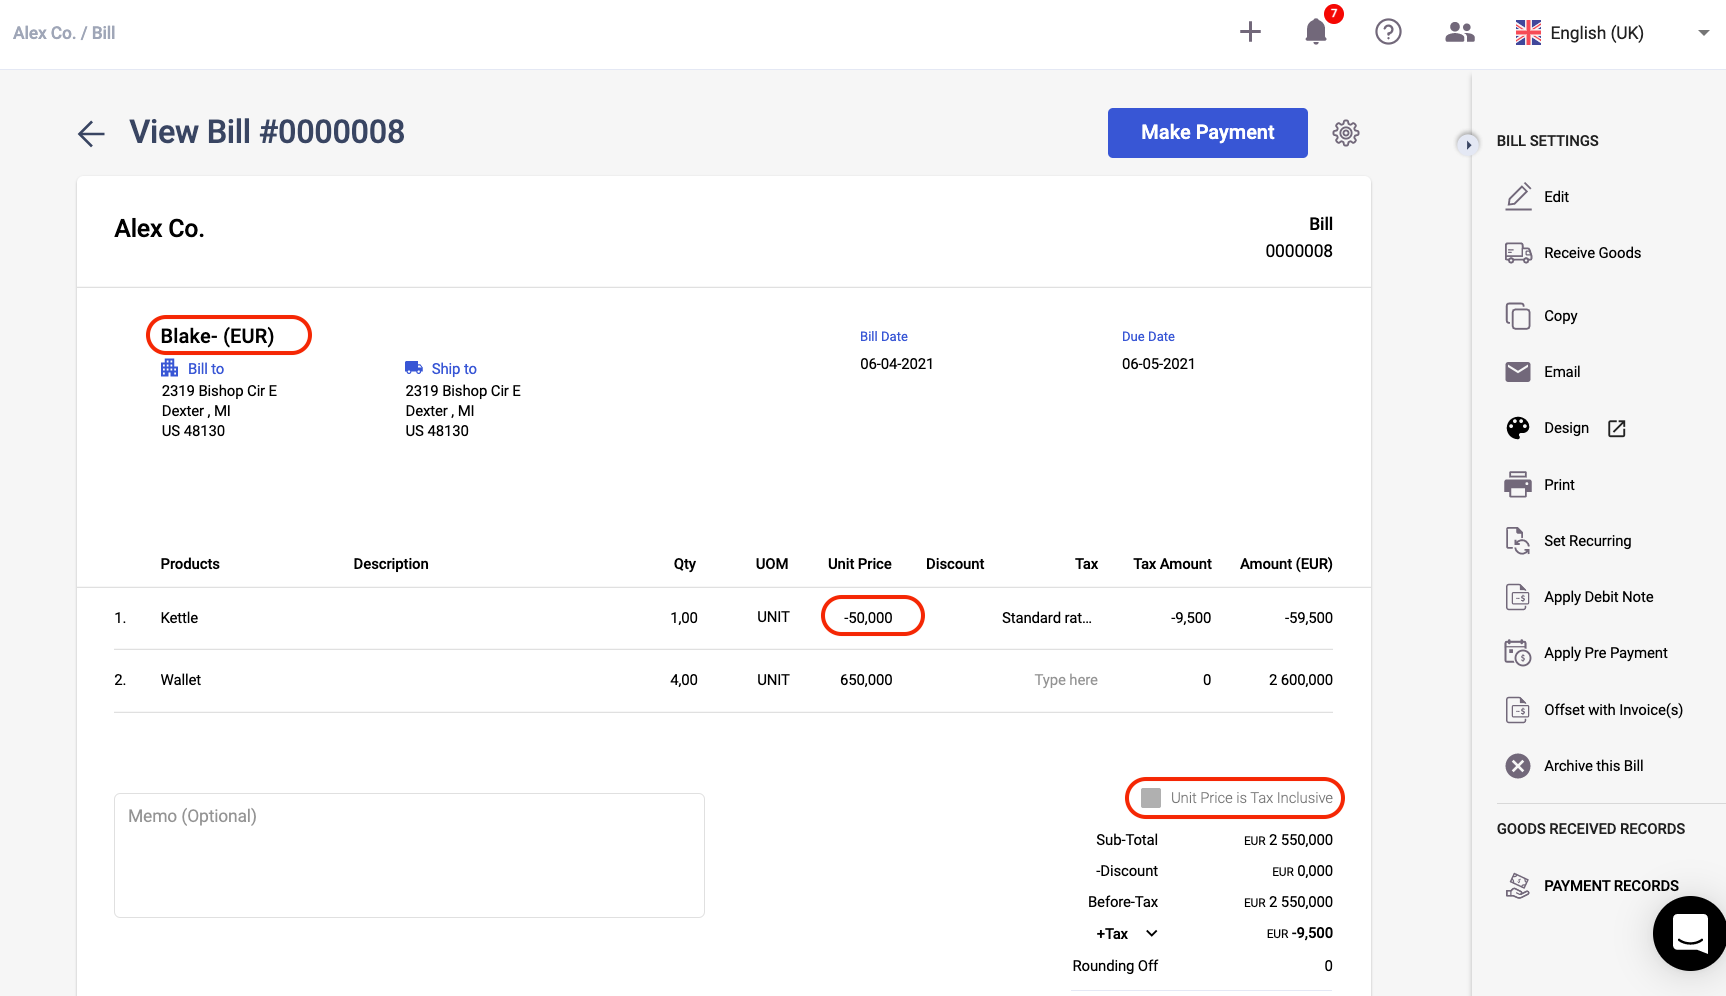
Task: Toggle Unit Price is Tax Inclusive checkbox
Action: 1151,798
